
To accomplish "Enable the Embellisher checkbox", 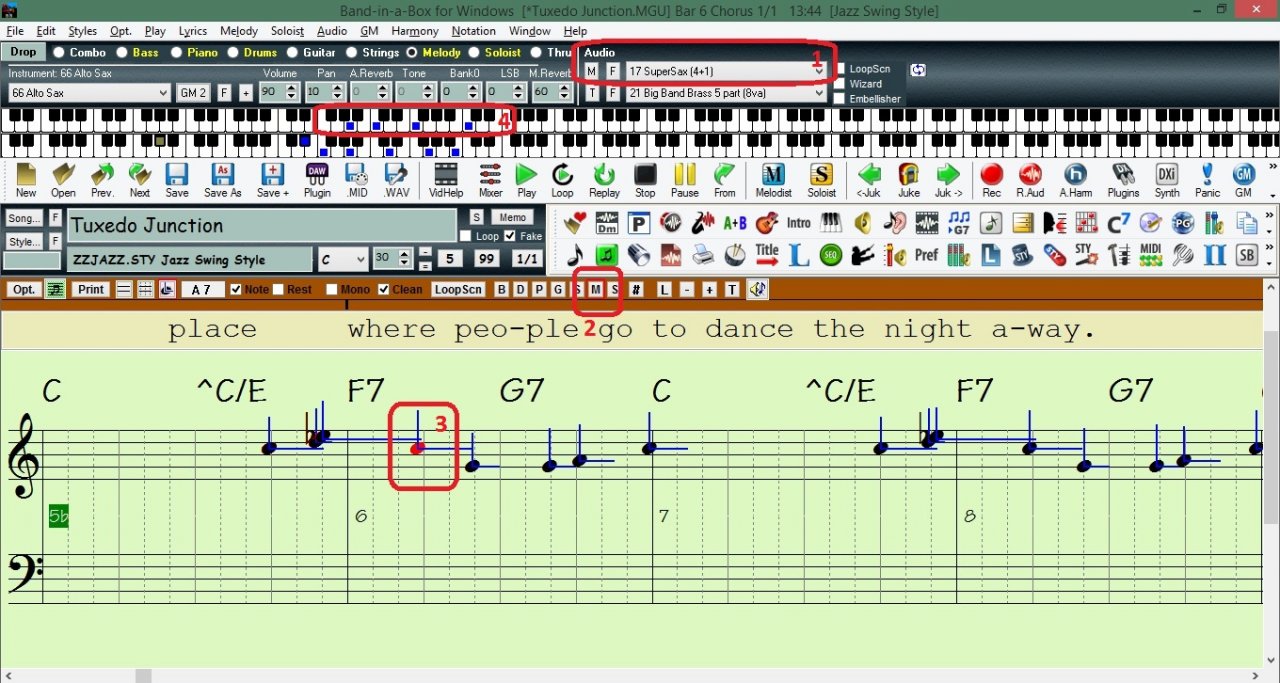I will point(840,99).
